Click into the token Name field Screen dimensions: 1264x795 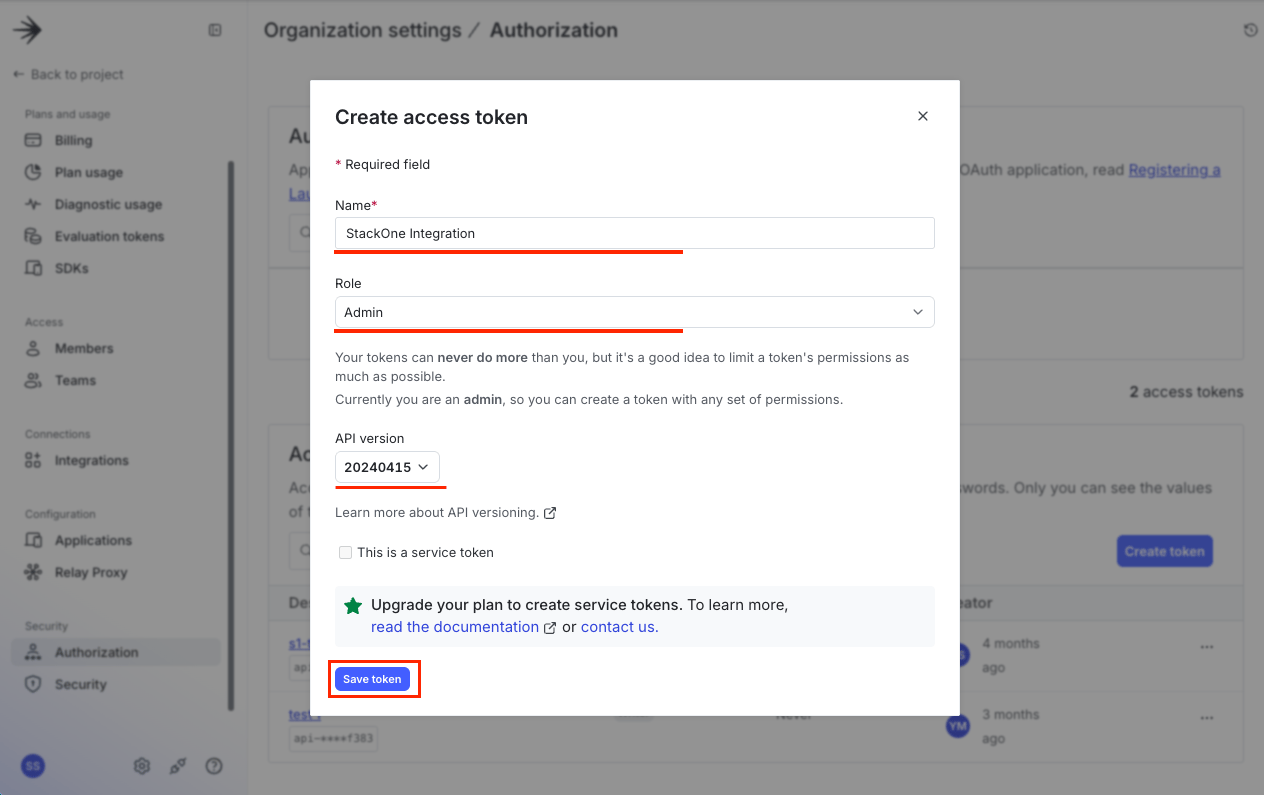point(635,233)
